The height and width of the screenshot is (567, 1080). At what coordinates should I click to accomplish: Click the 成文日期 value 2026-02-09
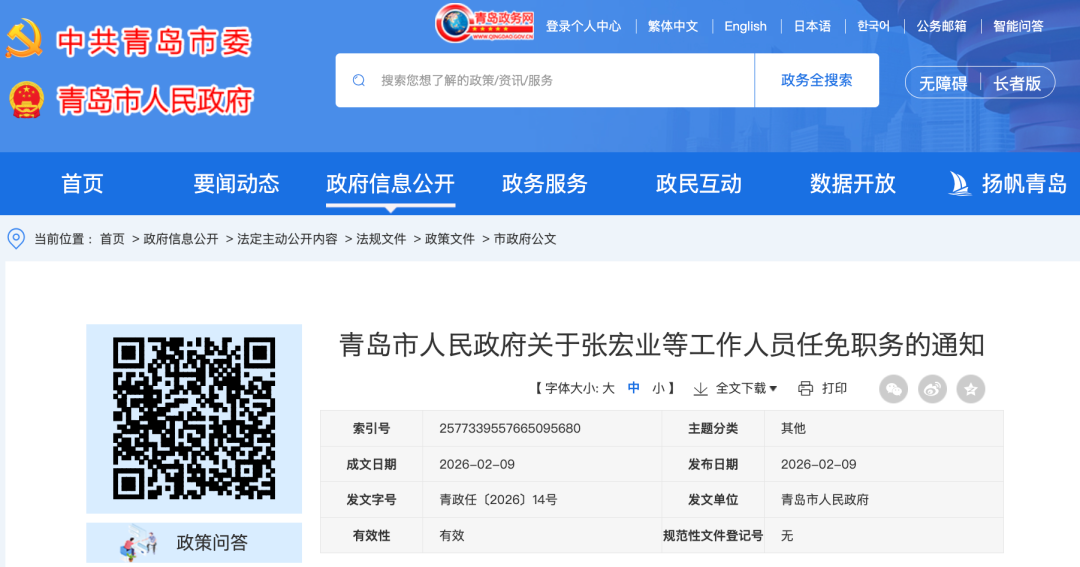[x=477, y=464]
